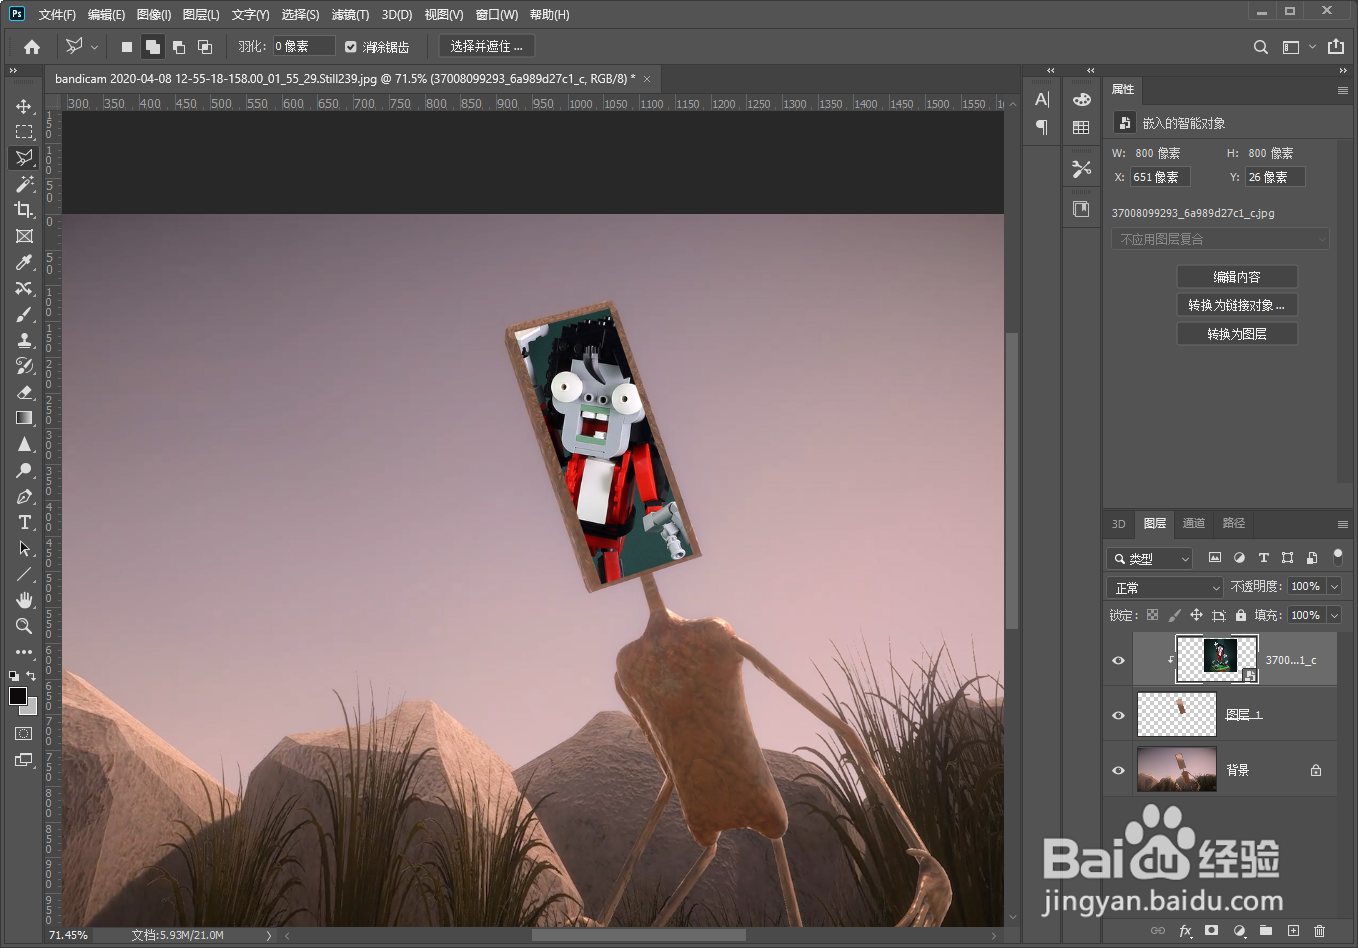Add layer style via fx icon
Screen dimensions: 1358x948
coord(1185,931)
